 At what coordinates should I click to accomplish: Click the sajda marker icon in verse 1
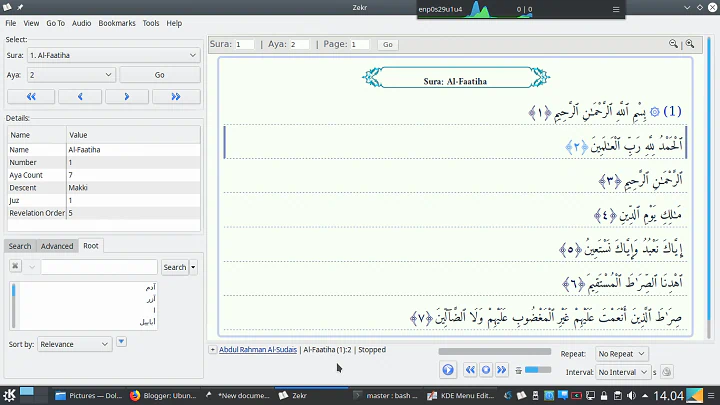click(655, 112)
